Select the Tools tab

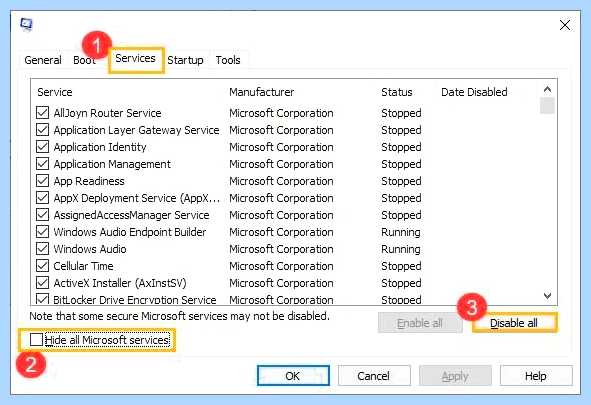tap(228, 60)
